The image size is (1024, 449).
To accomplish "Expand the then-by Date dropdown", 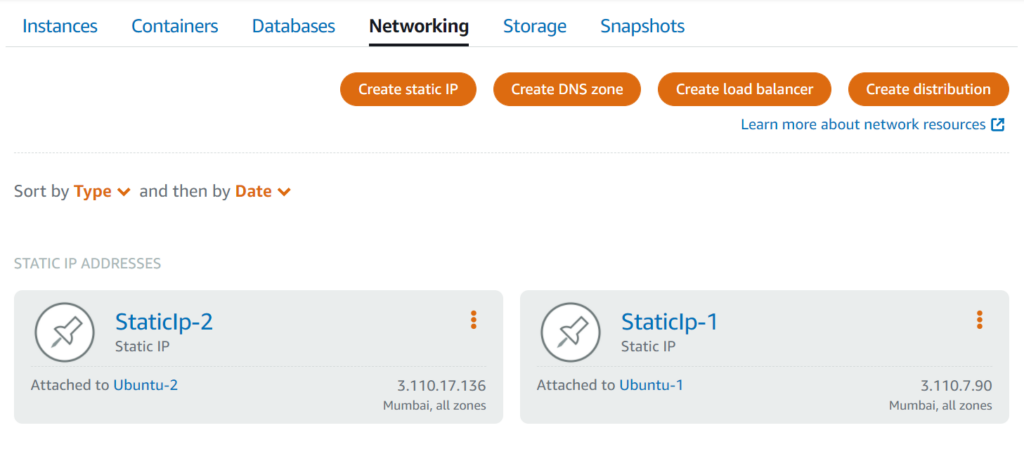I will coord(263,191).
